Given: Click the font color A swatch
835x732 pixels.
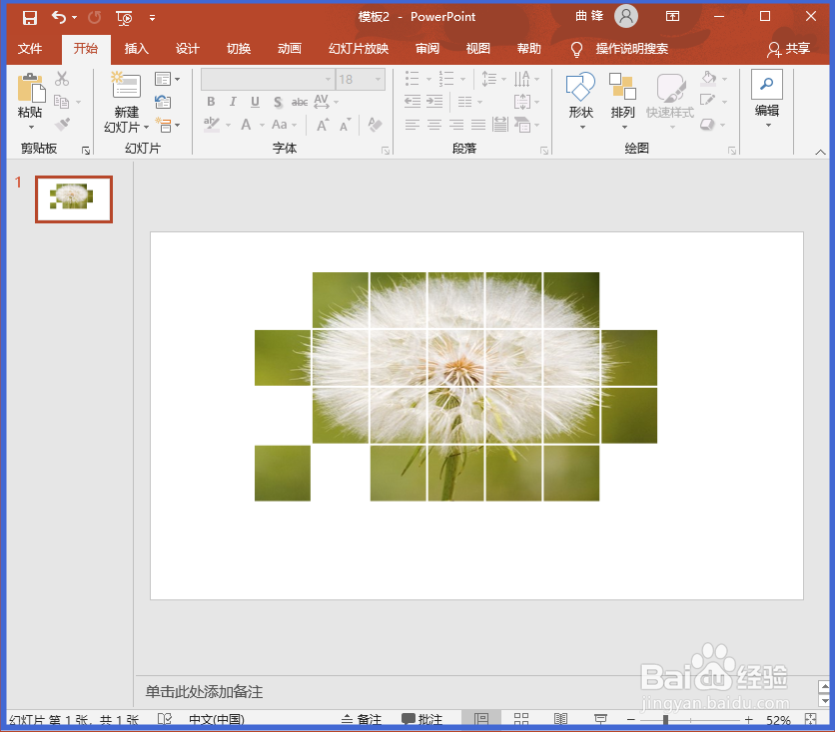Looking at the screenshot, I should [245, 125].
